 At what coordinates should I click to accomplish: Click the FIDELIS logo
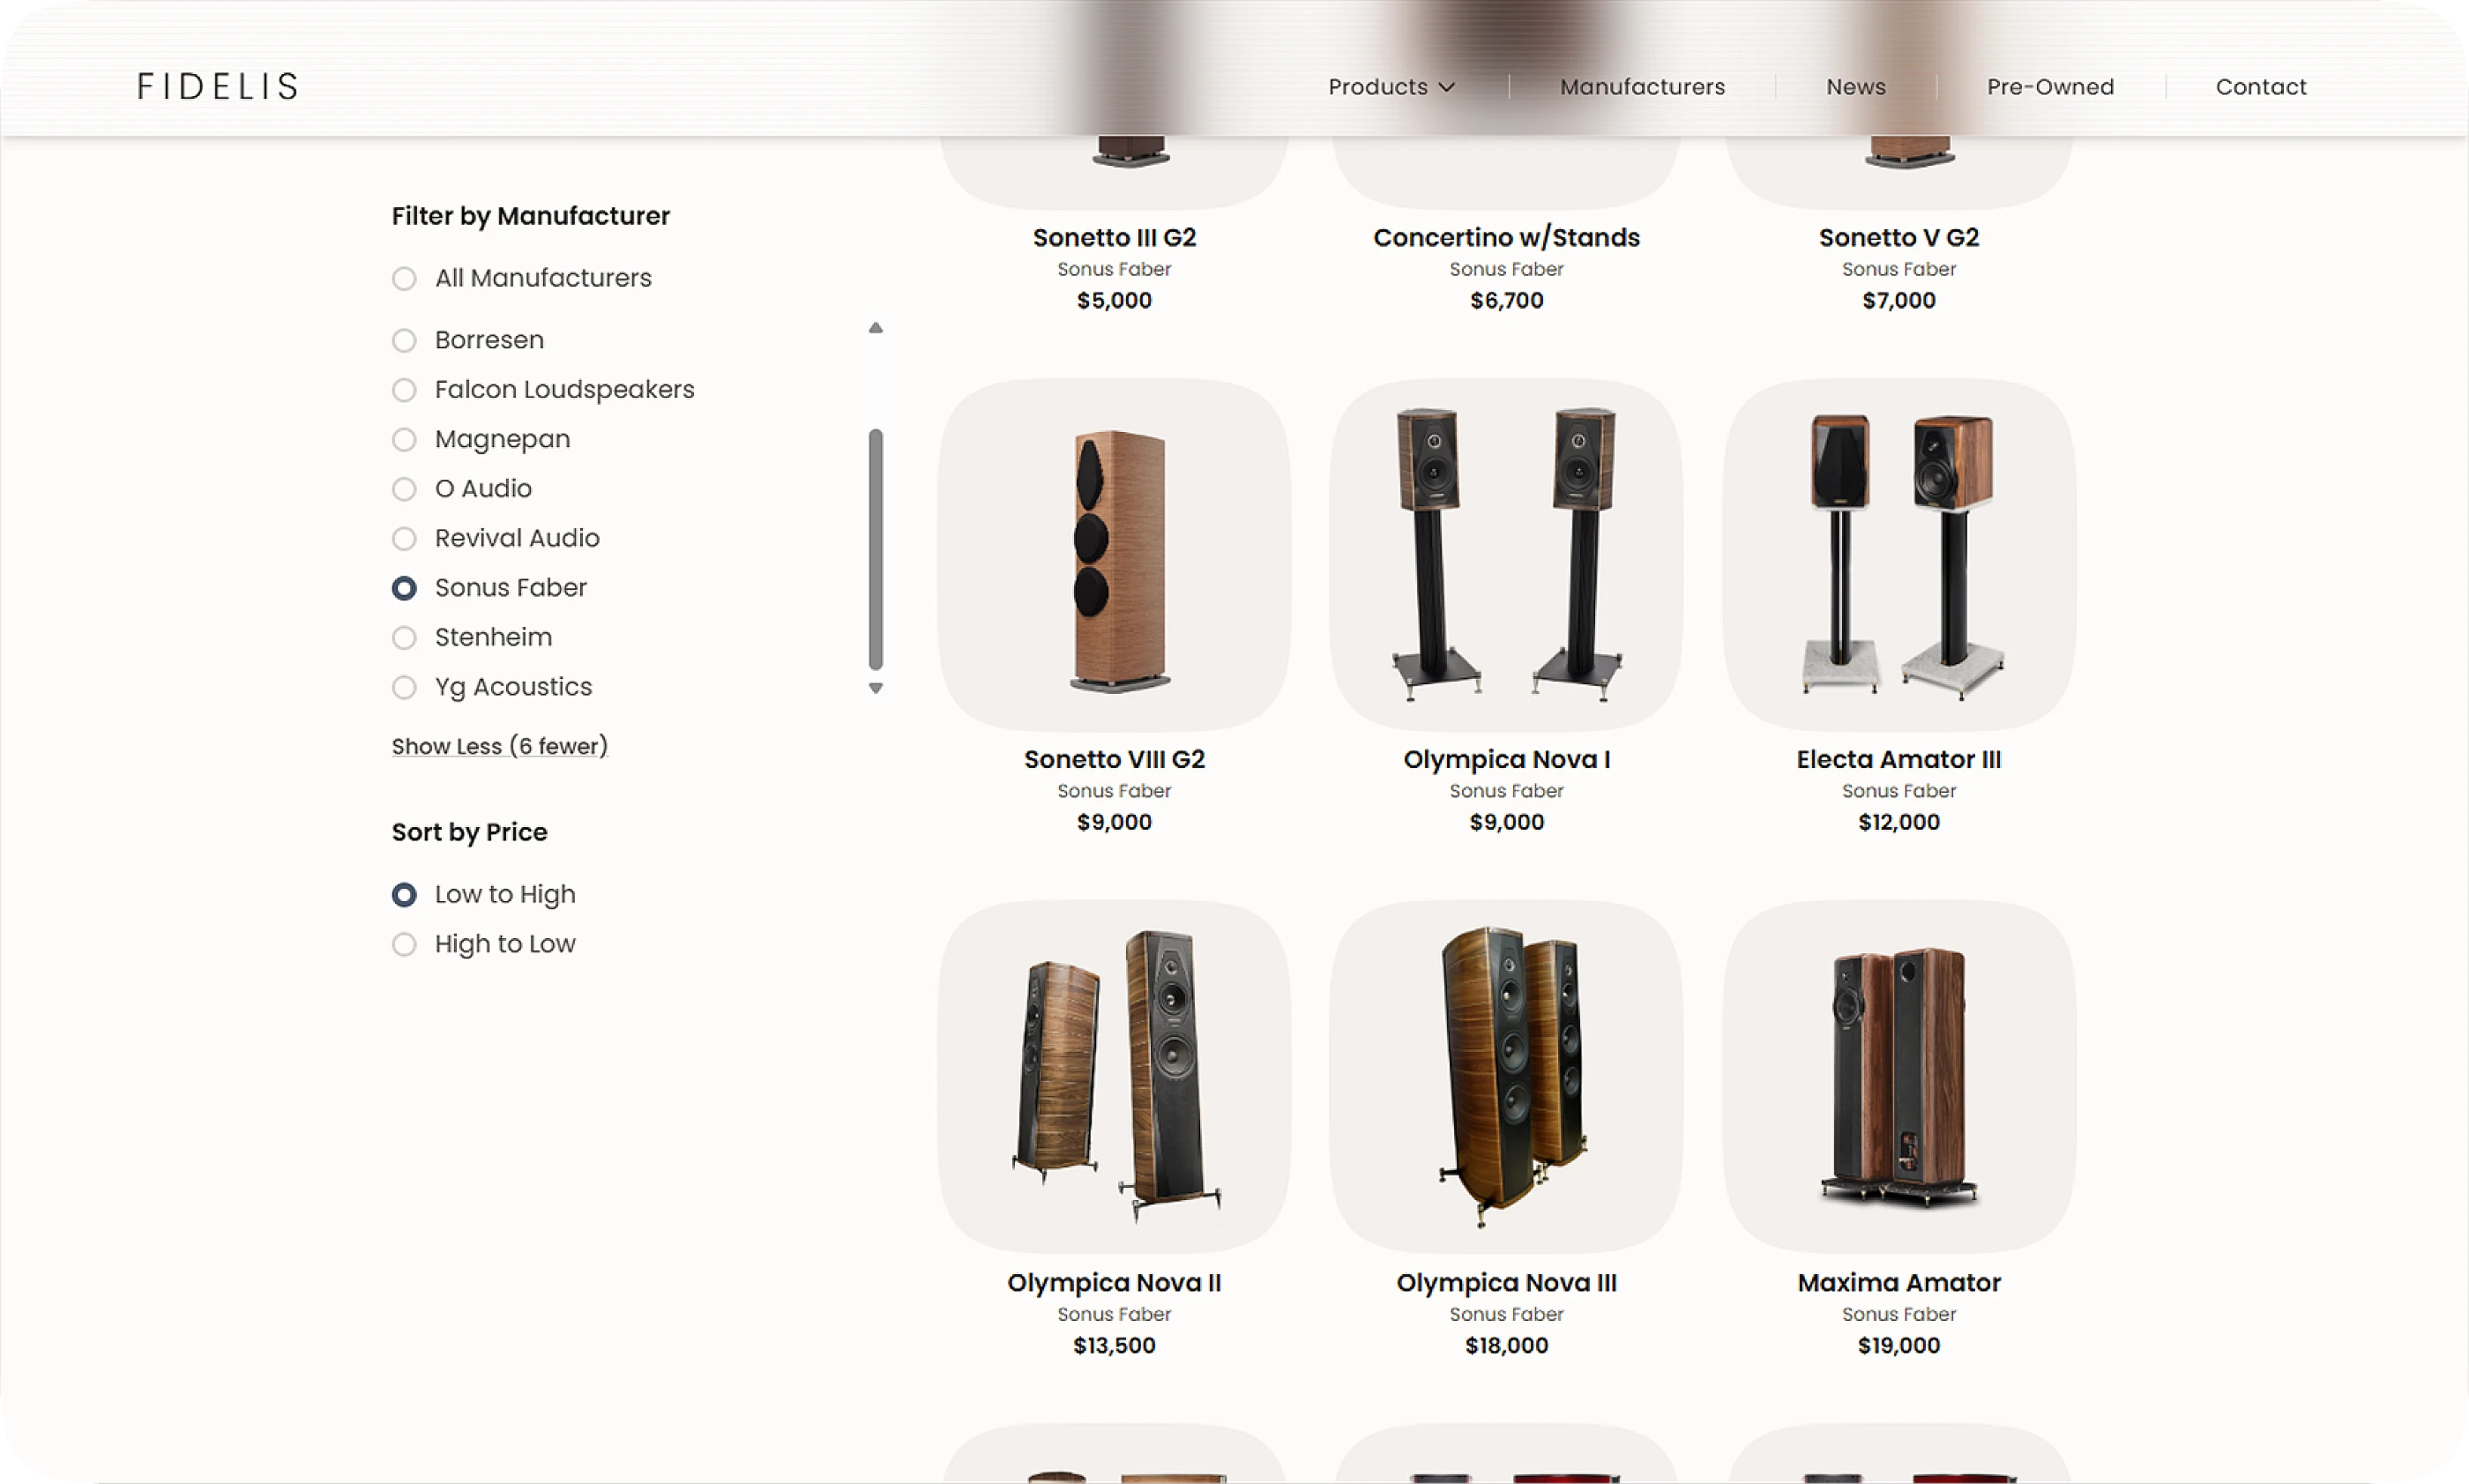(x=217, y=87)
